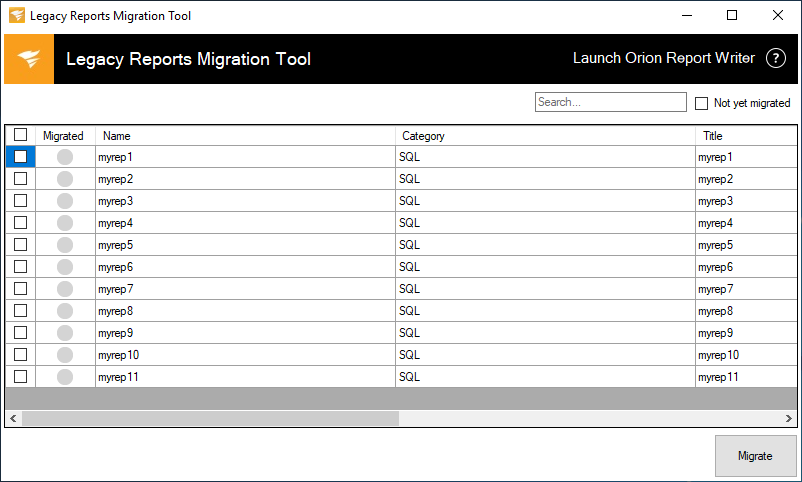Click the migrated status circle for myrep11
The image size is (802, 482).
[65, 377]
